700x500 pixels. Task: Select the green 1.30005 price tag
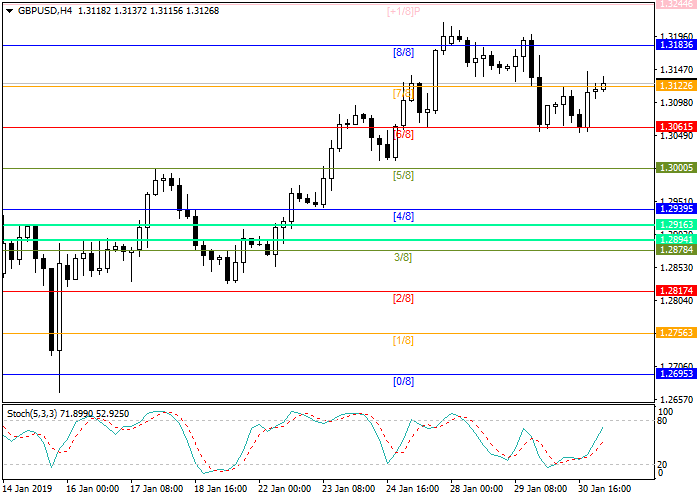click(x=675, y=169)
